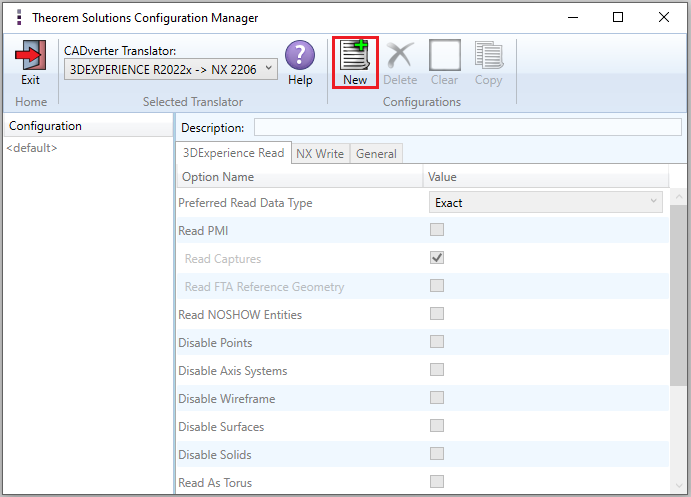Click into the Description text field
This screenshot has width=691, height=497.
(x=468, y=127)
